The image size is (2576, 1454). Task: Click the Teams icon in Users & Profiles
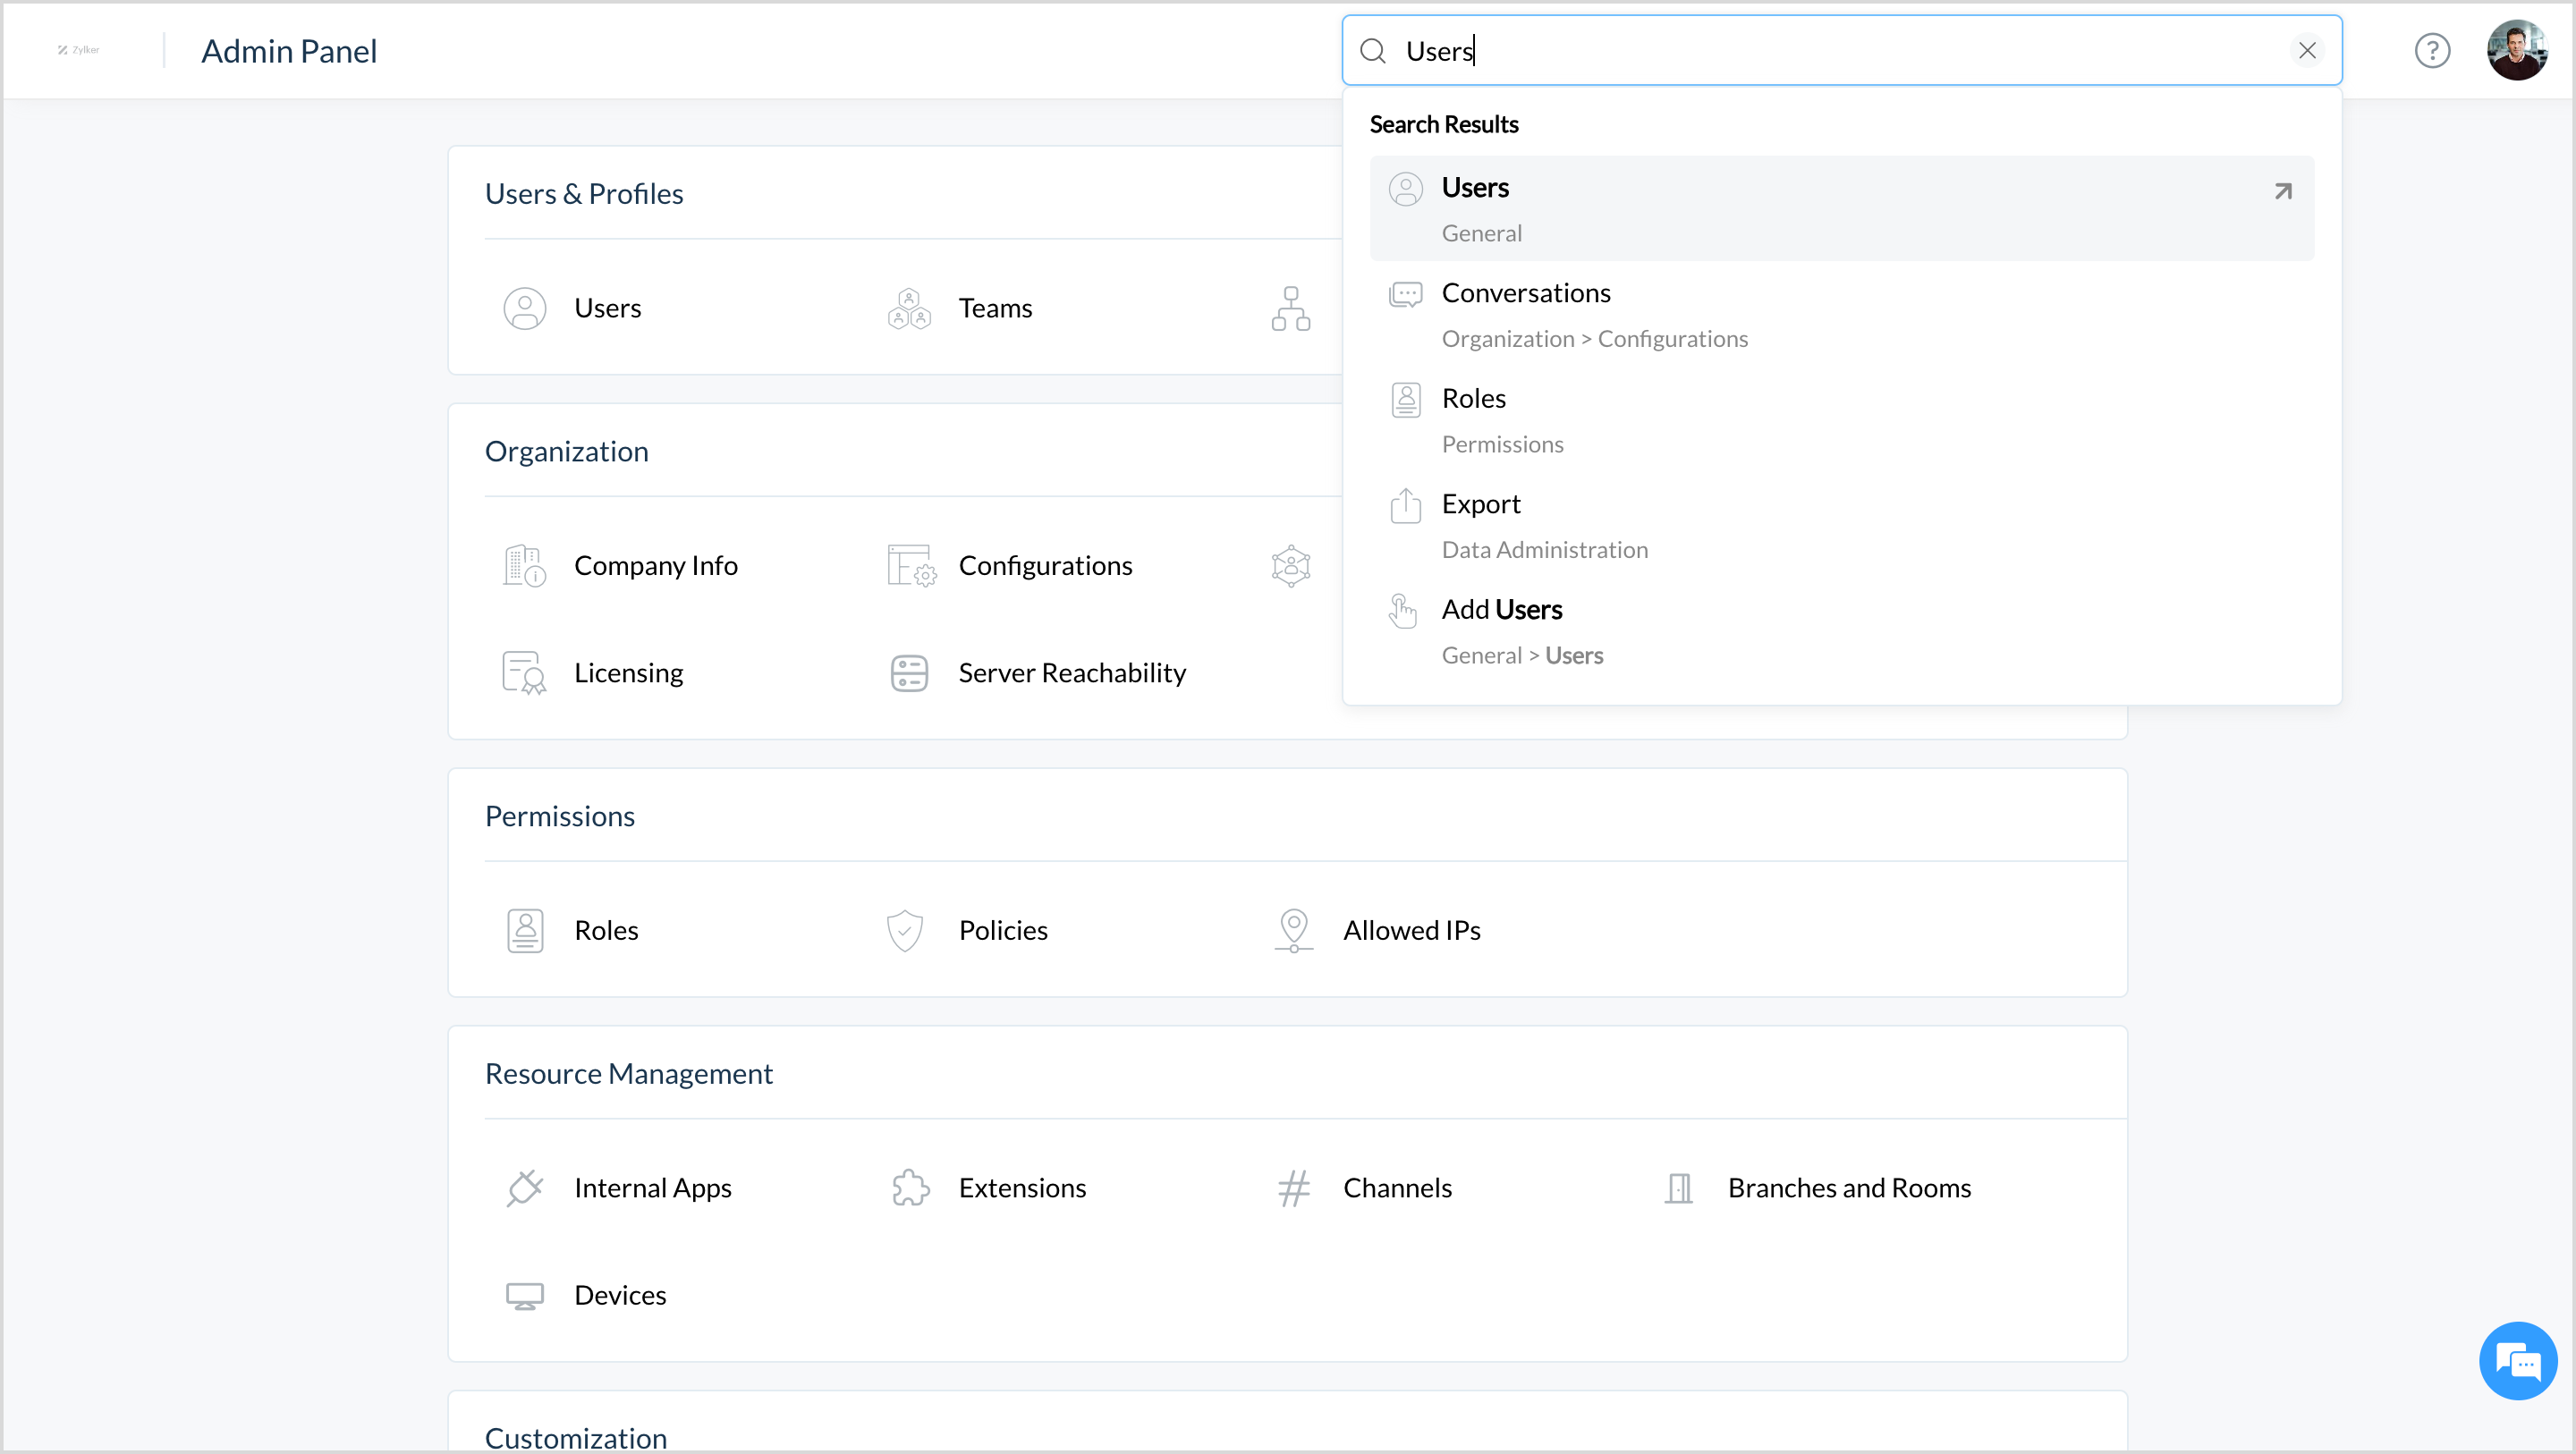908,308
